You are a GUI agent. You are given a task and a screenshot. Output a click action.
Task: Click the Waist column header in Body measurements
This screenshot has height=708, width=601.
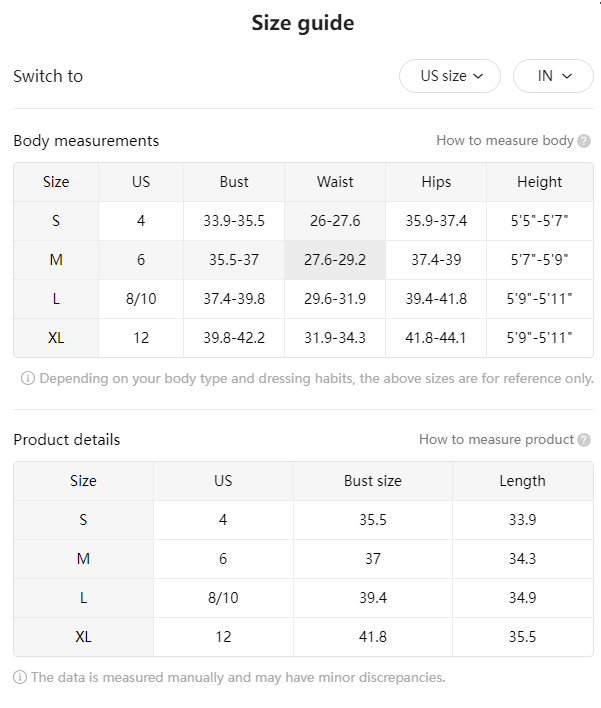[x=335, y=182]
